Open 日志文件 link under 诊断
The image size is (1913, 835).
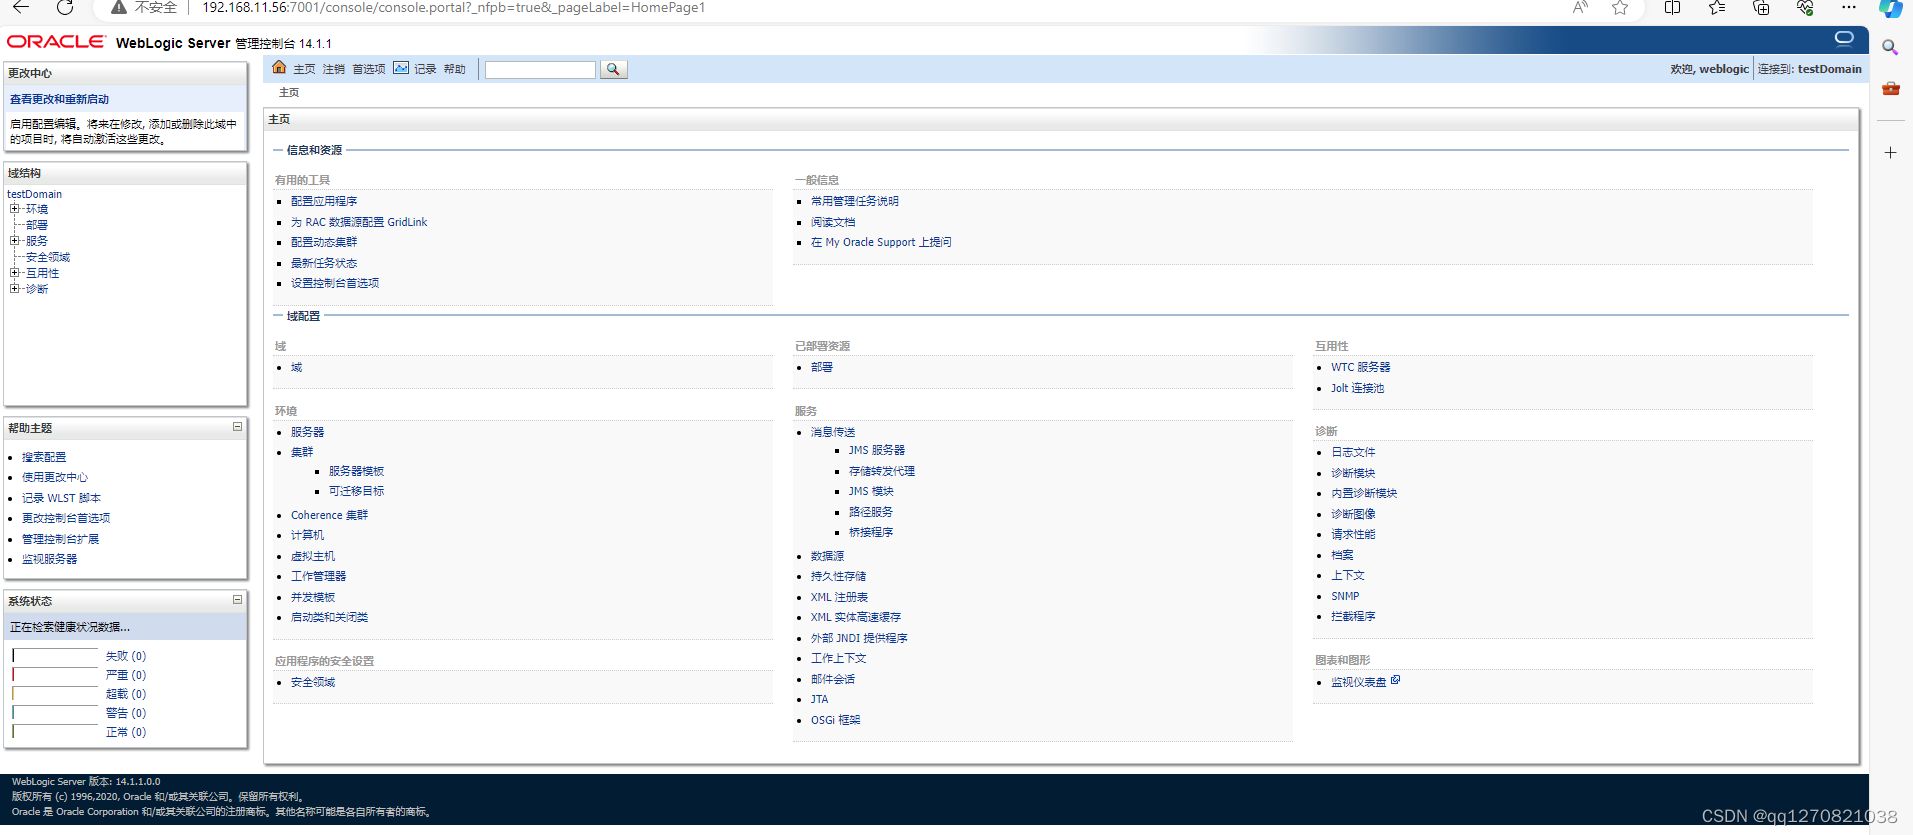tap(1353, 452)
